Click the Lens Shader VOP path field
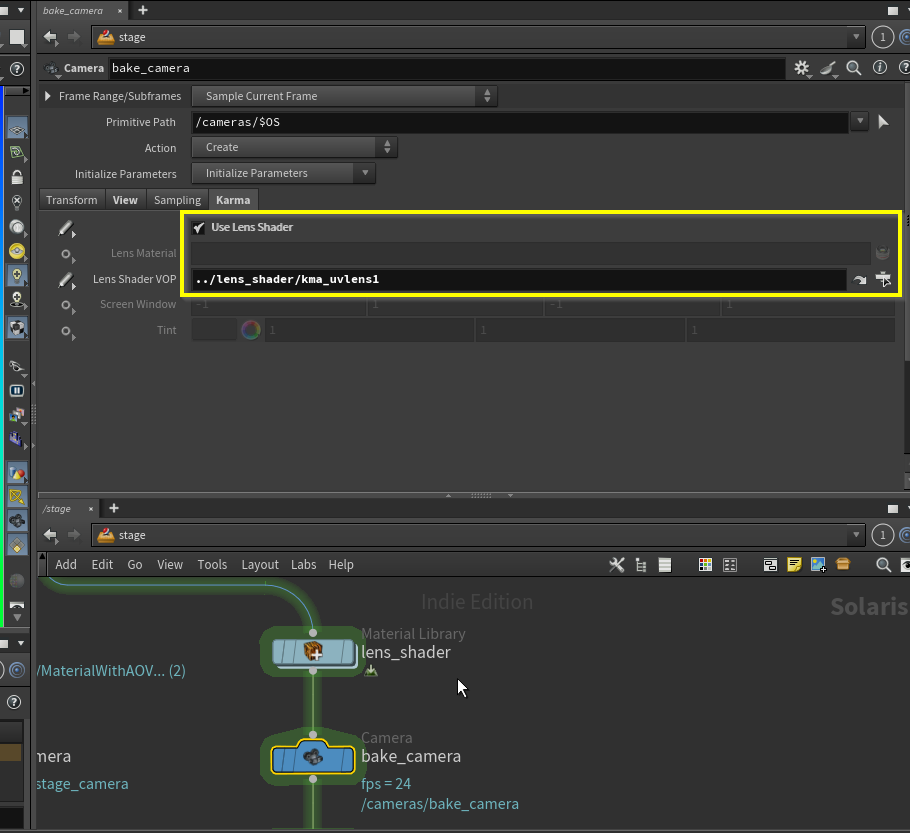 (x=519, y=280)
